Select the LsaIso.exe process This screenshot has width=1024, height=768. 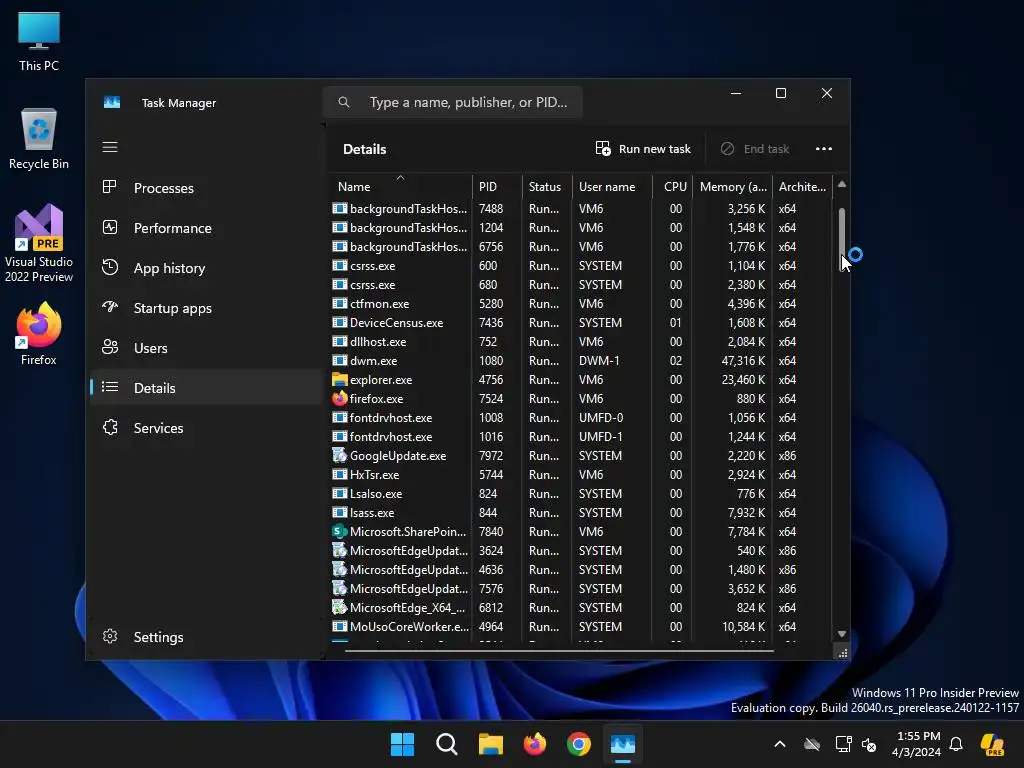tap(581, 494)
